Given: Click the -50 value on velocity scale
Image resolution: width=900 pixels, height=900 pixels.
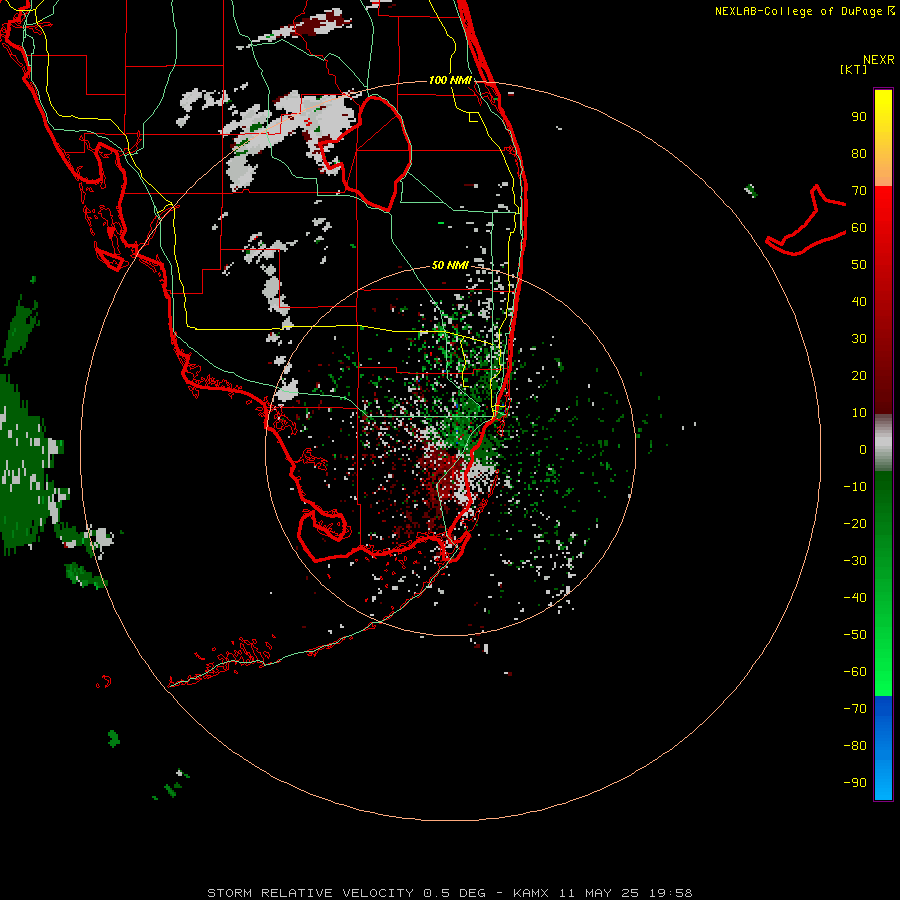Looking at the screenshot, I should [855, 635].
